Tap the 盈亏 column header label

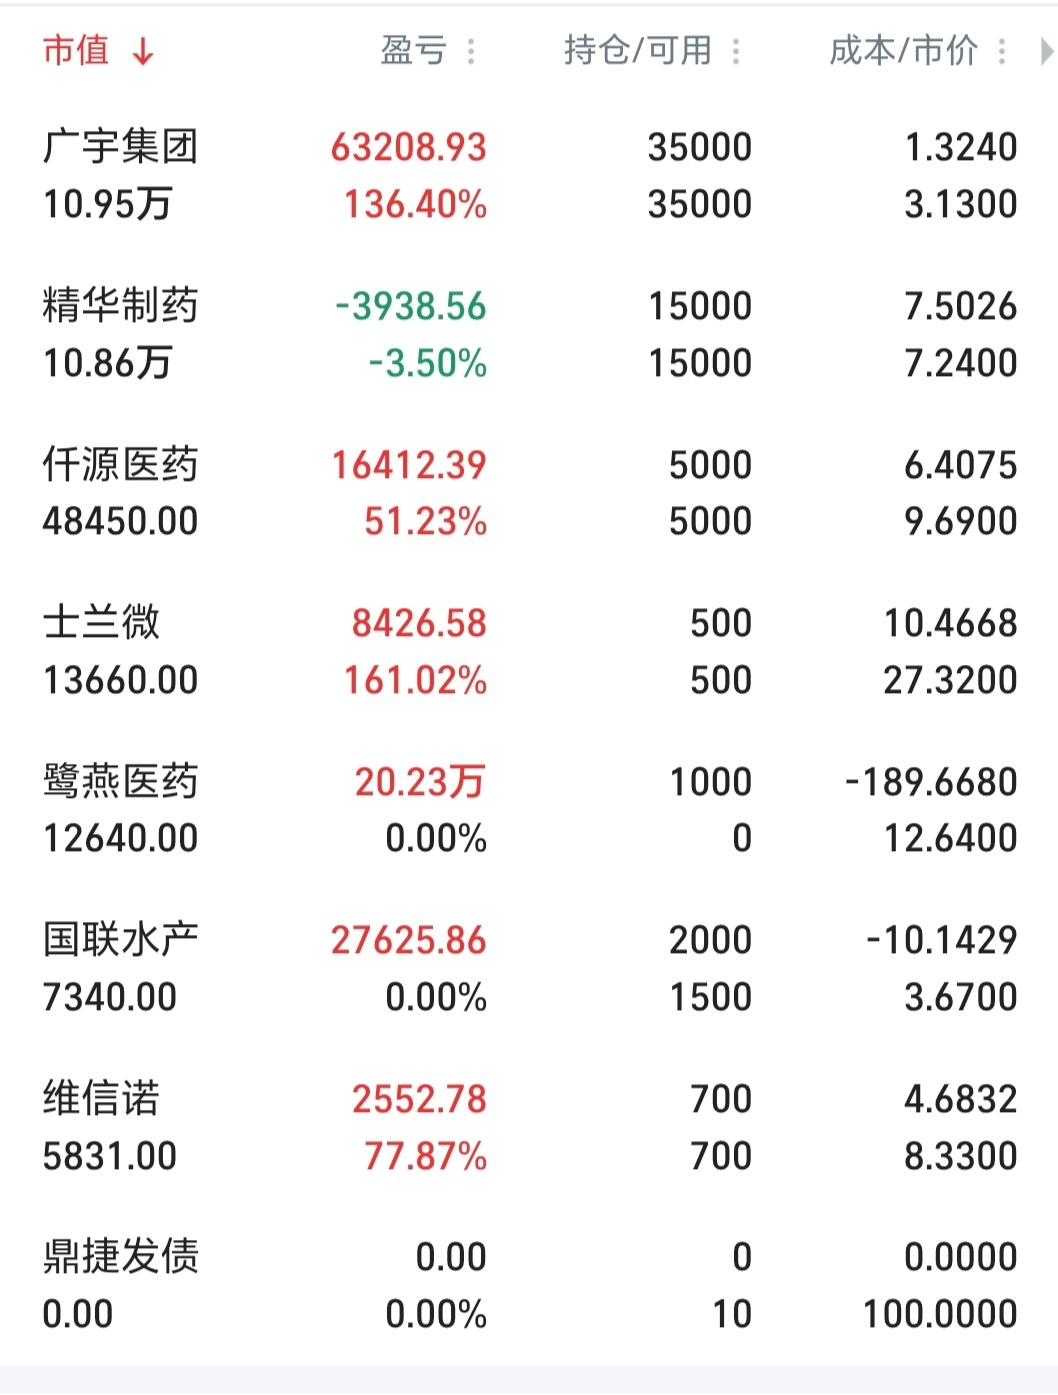[413, 50]
